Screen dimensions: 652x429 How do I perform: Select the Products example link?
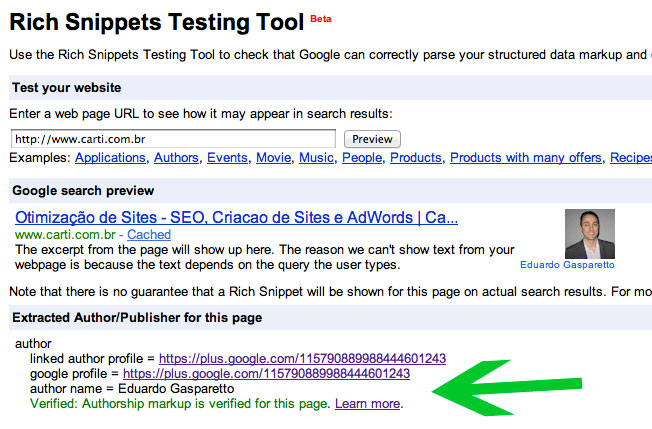coord(415,158)
